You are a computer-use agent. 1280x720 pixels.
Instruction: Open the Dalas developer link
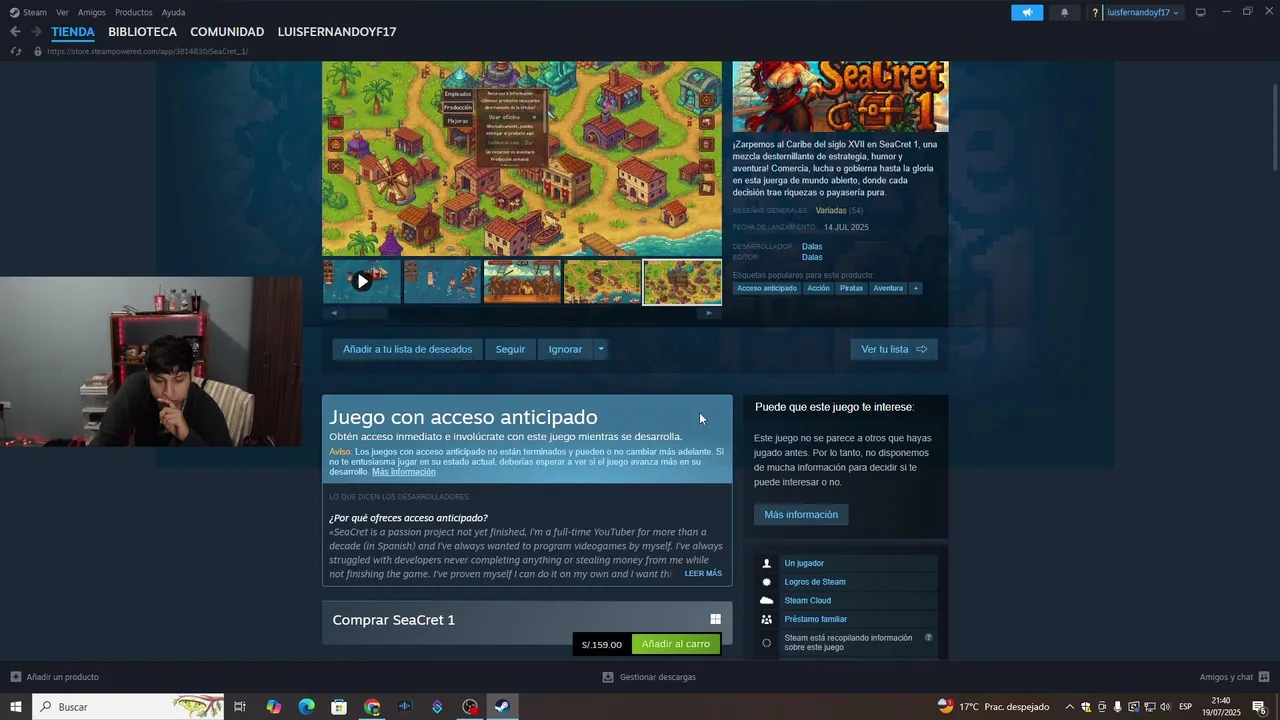812,246
